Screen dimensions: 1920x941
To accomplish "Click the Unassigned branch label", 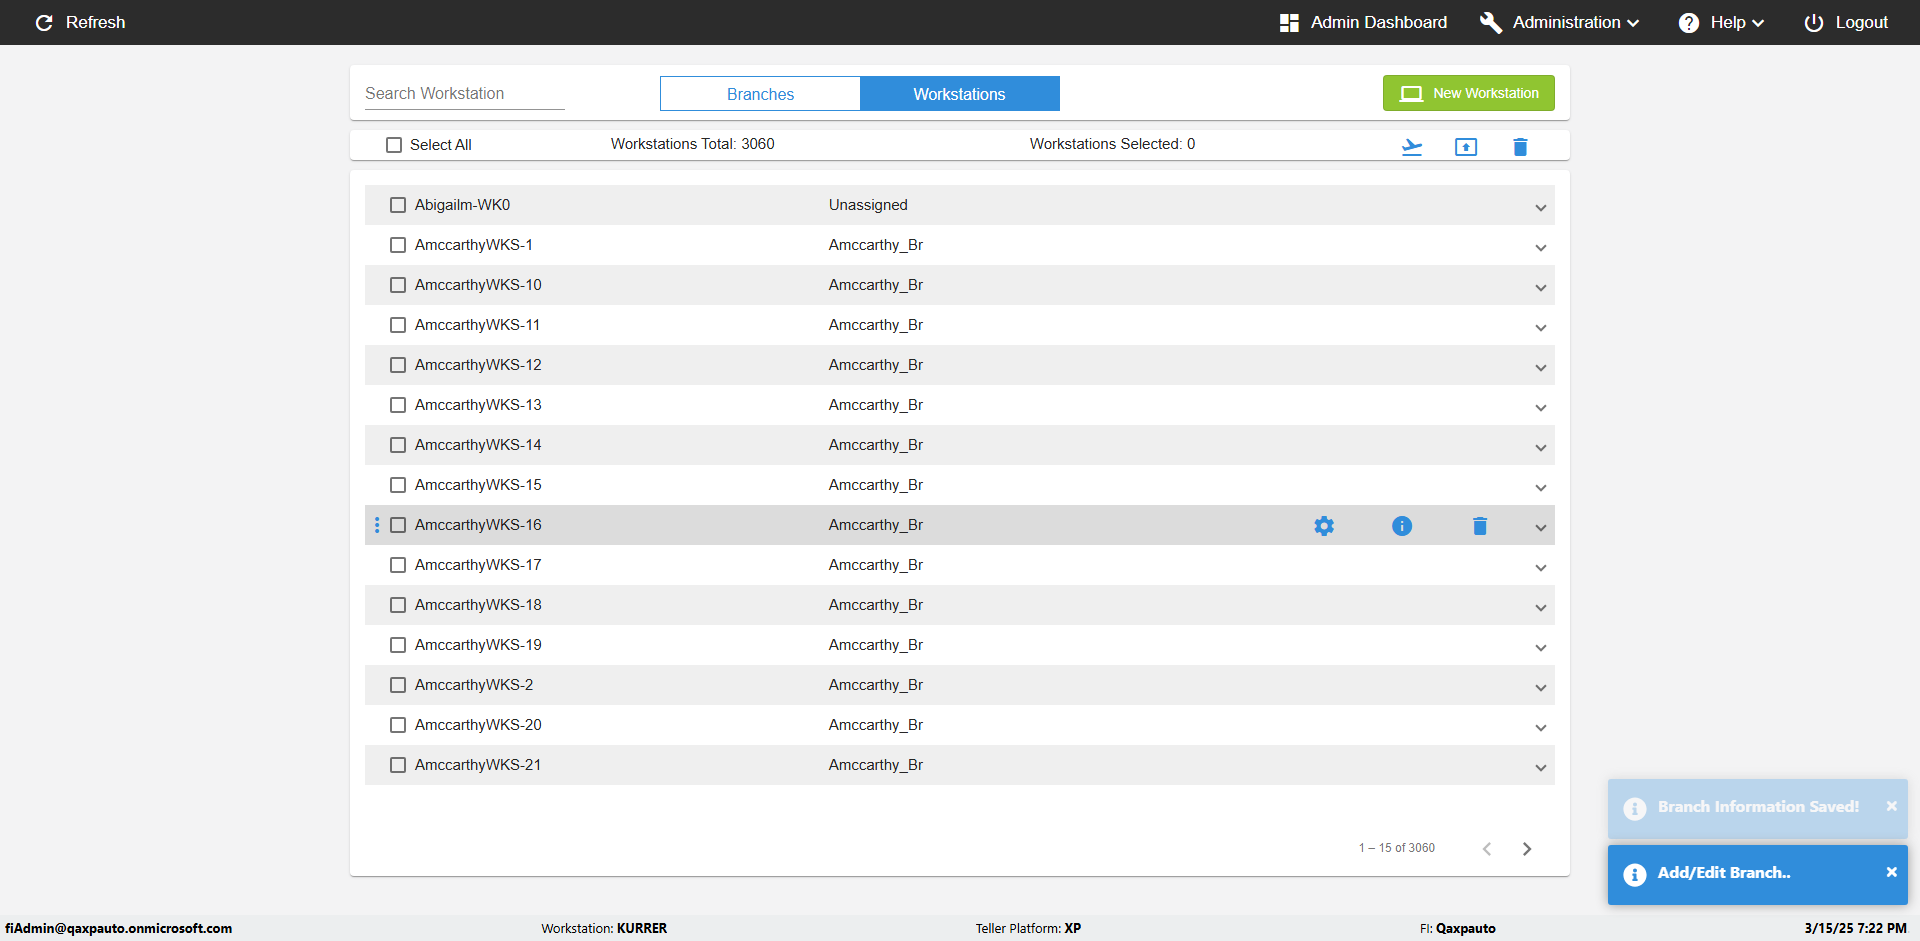I will point(868,205).
